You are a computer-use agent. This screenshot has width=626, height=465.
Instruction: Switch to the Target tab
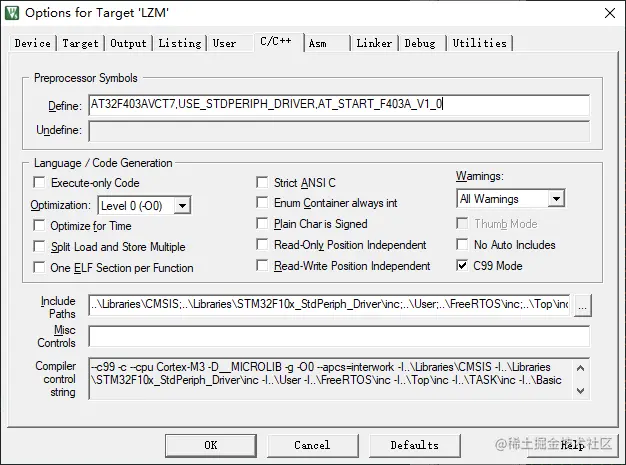pyautogui.click(x=80, y=43)
